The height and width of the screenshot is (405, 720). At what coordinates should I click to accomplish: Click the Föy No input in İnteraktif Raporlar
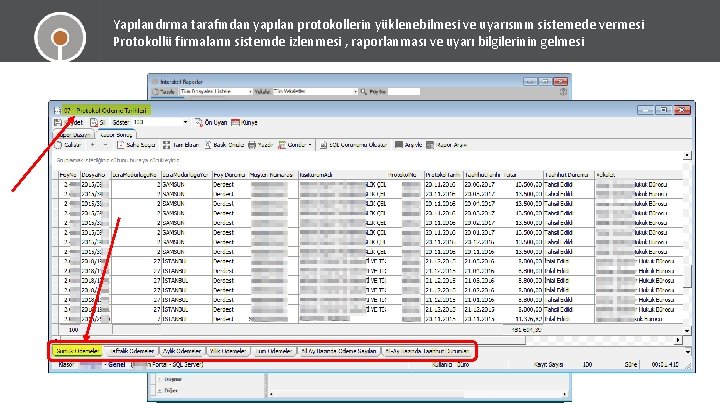404,92
